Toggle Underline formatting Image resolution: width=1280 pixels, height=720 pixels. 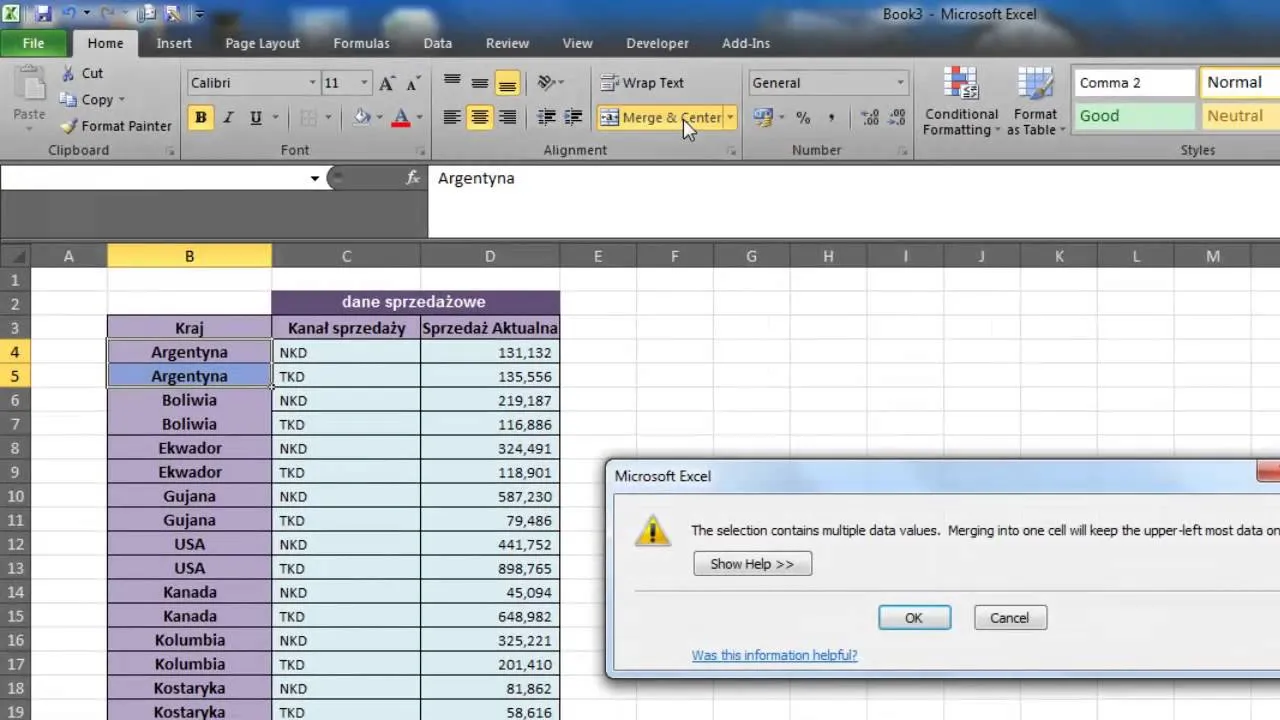(x=255, y=117)
